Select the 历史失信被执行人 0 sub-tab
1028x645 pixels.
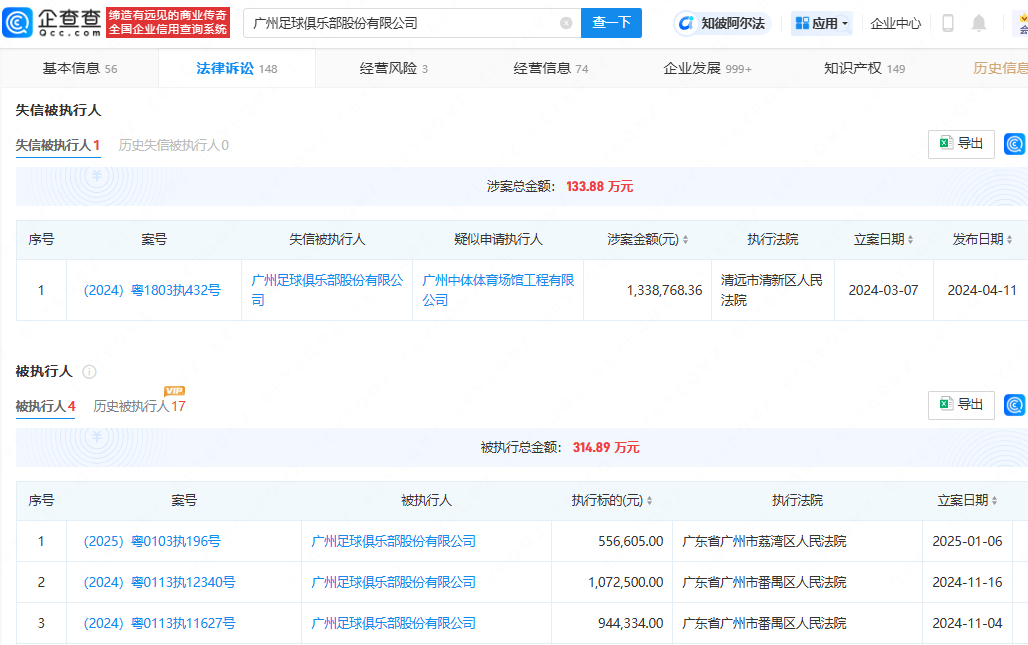point(174,146)
